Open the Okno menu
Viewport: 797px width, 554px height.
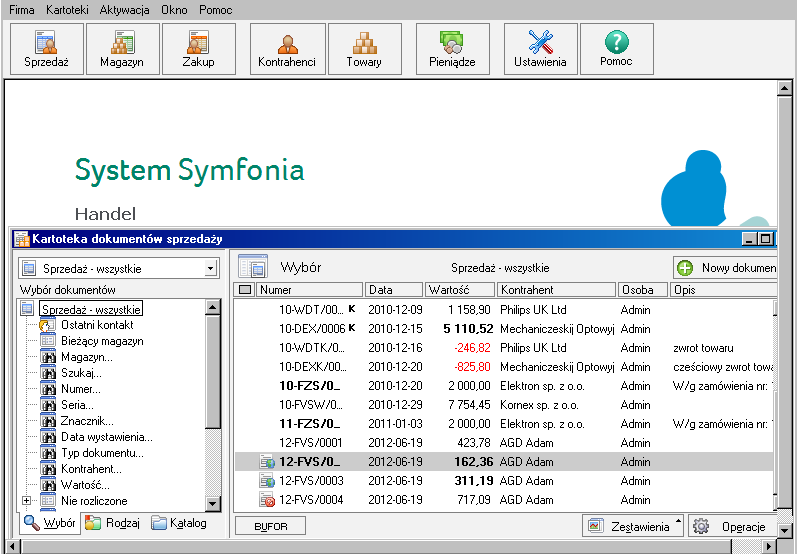coord(174,10)
